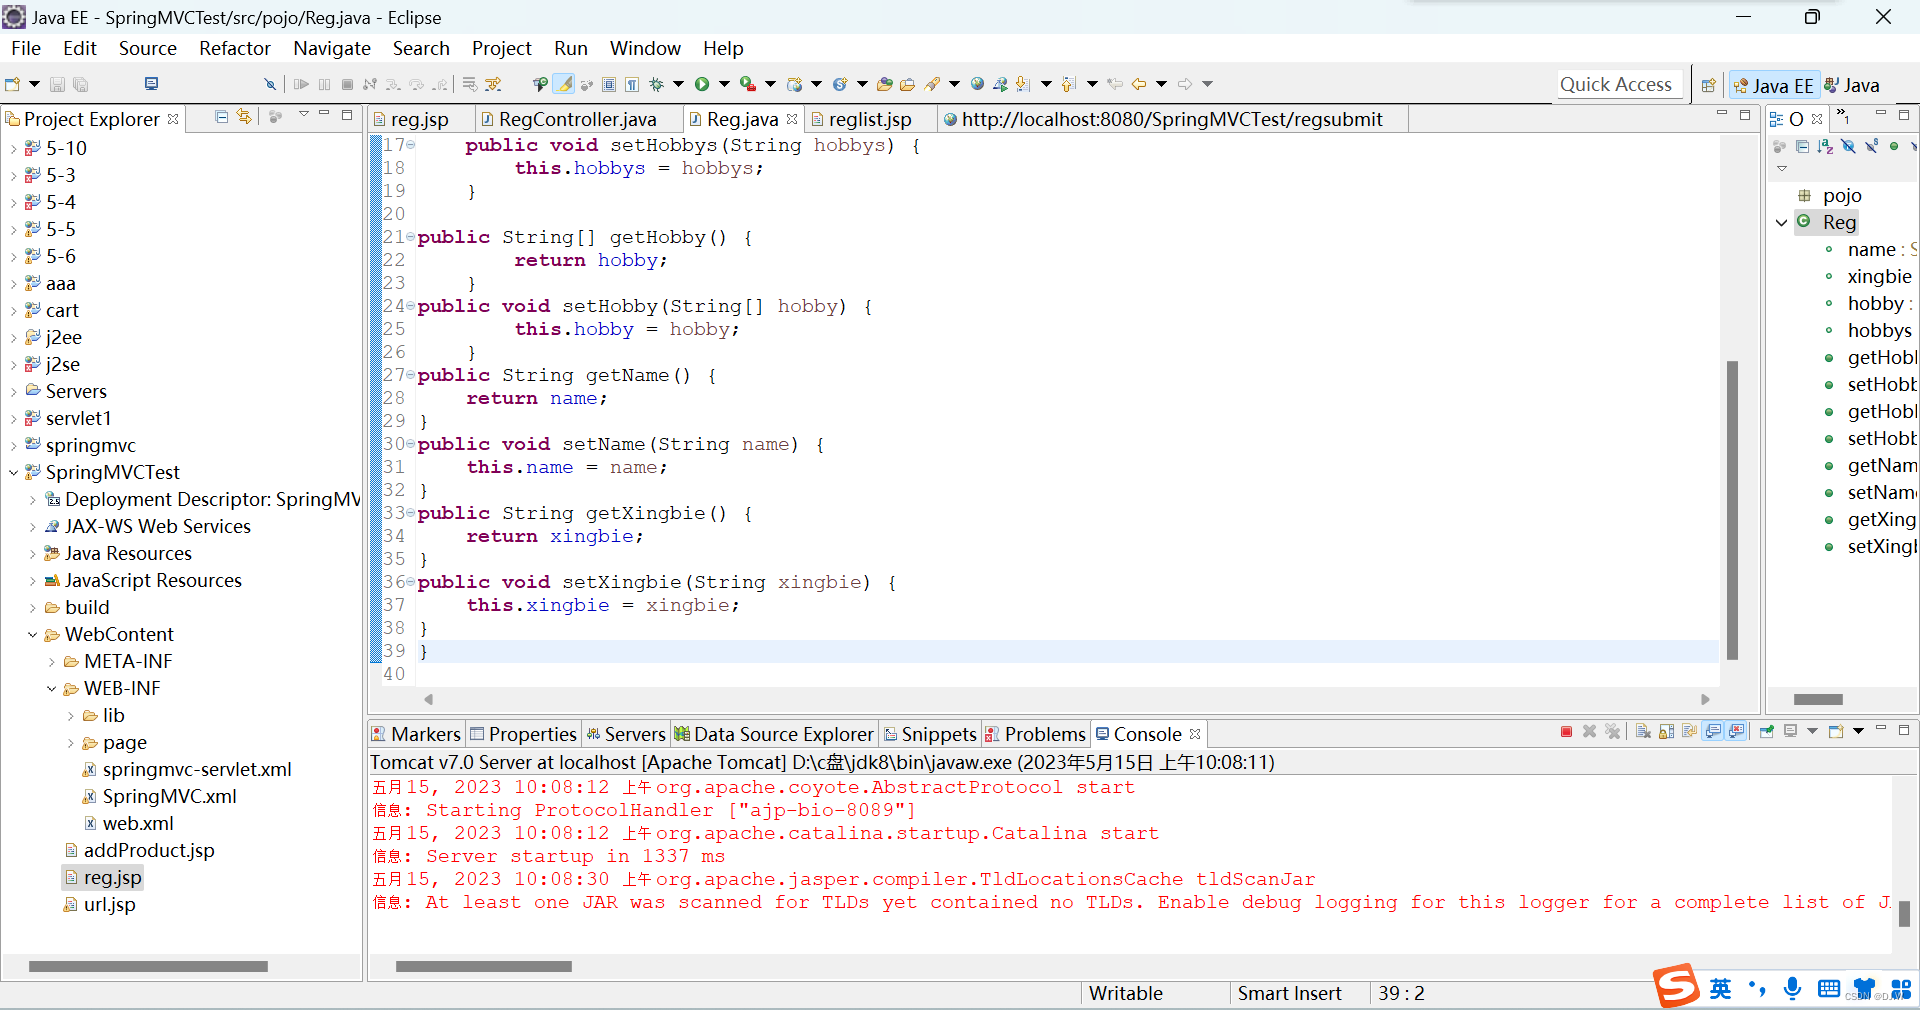Click the Back navigation arrow icon

point(1139,85)
